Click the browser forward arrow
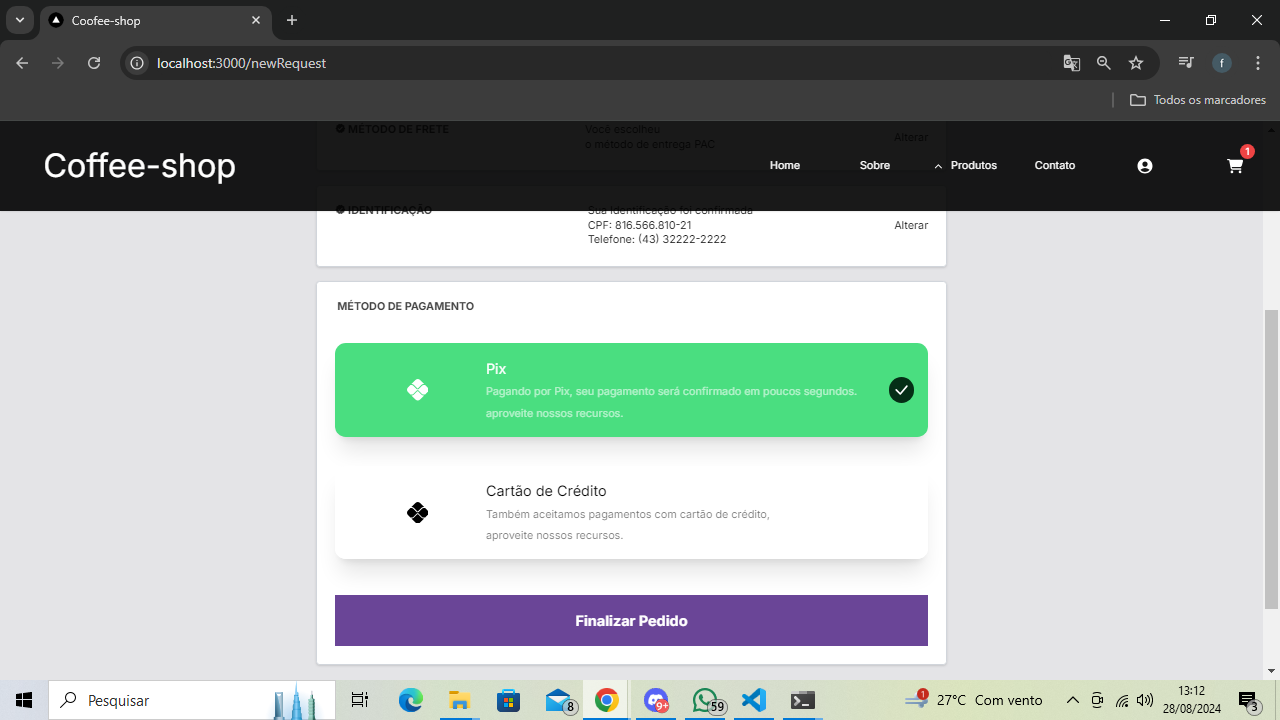1280x720 pixels. point(58,63)
